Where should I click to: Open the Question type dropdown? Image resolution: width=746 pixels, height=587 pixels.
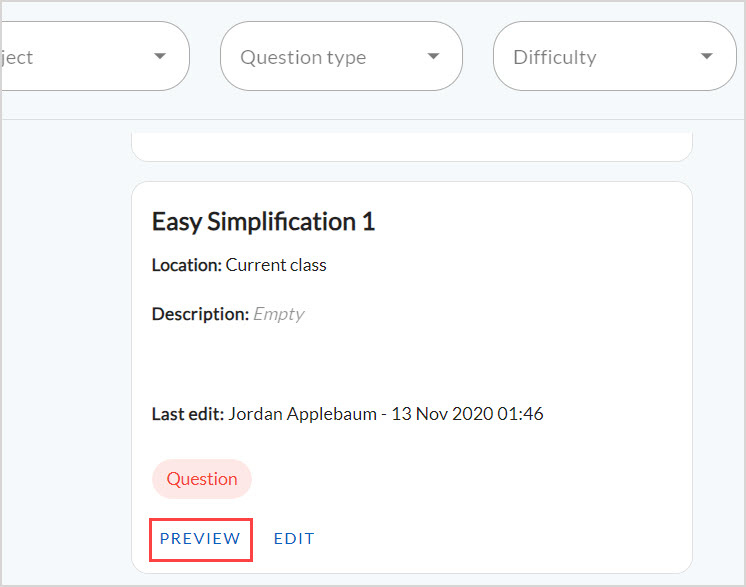coord(340,56)
